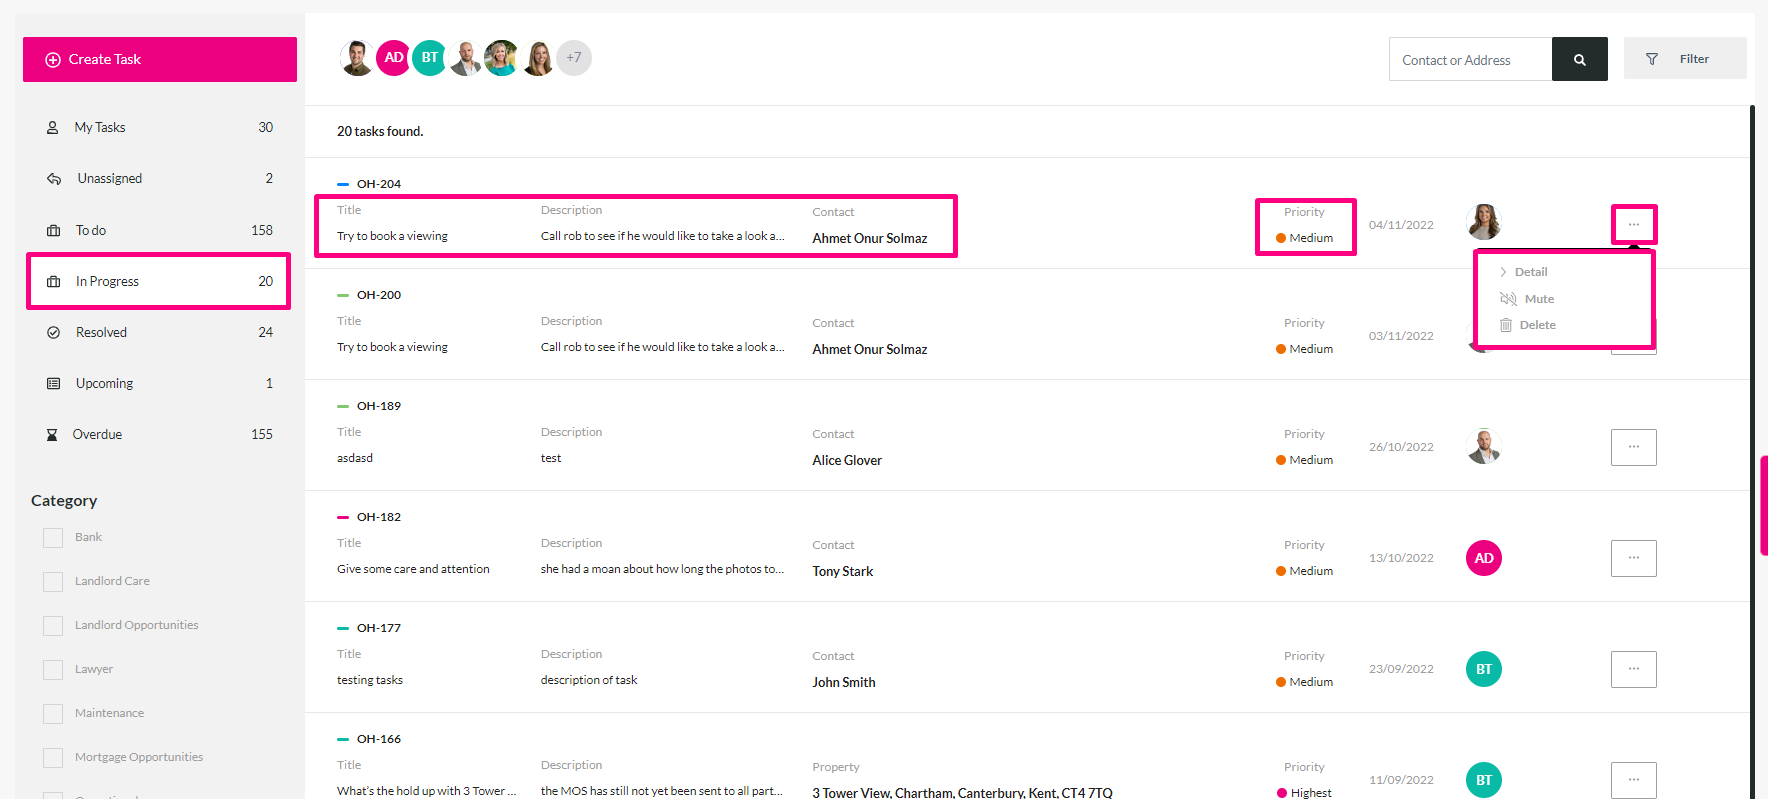Open Unassigned tasks in sidebar
The image size is (1768, 799).
(x=160, y=178)
